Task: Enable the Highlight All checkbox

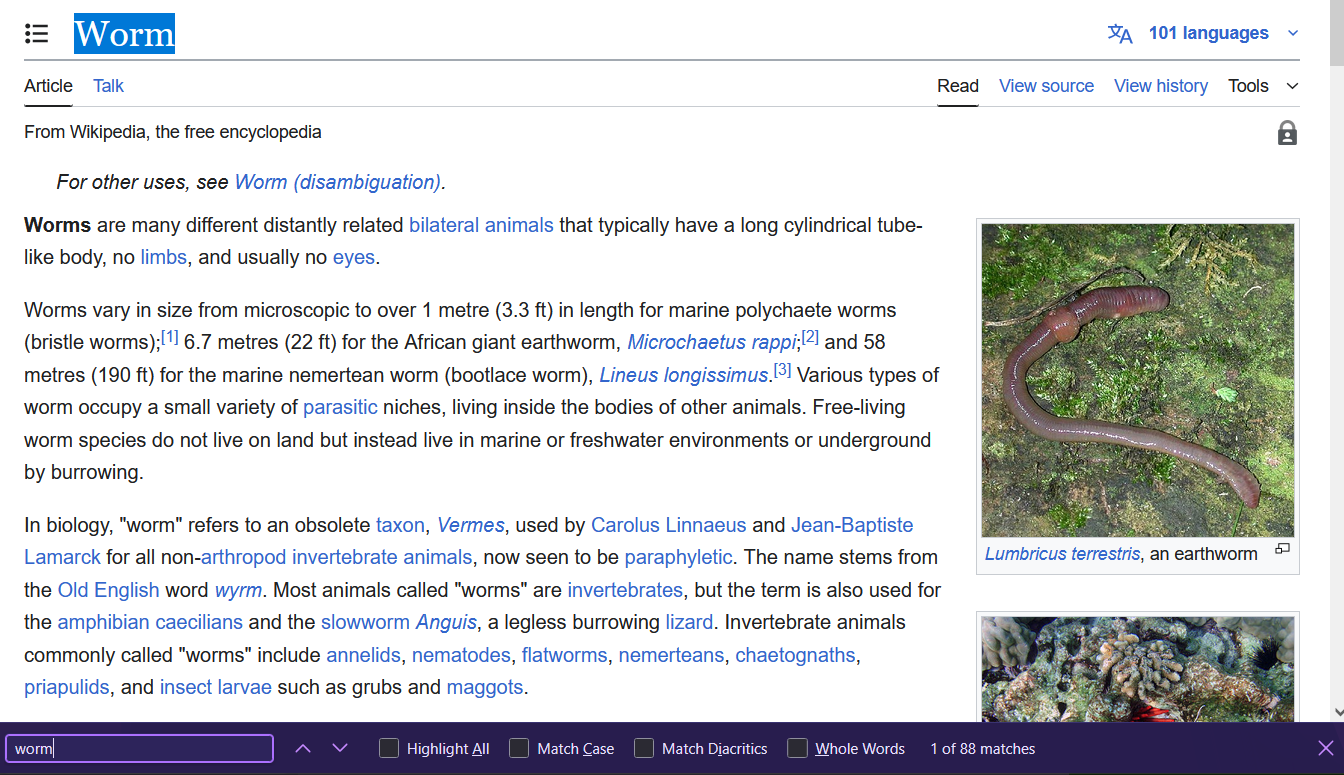Action: pos(389,748)
